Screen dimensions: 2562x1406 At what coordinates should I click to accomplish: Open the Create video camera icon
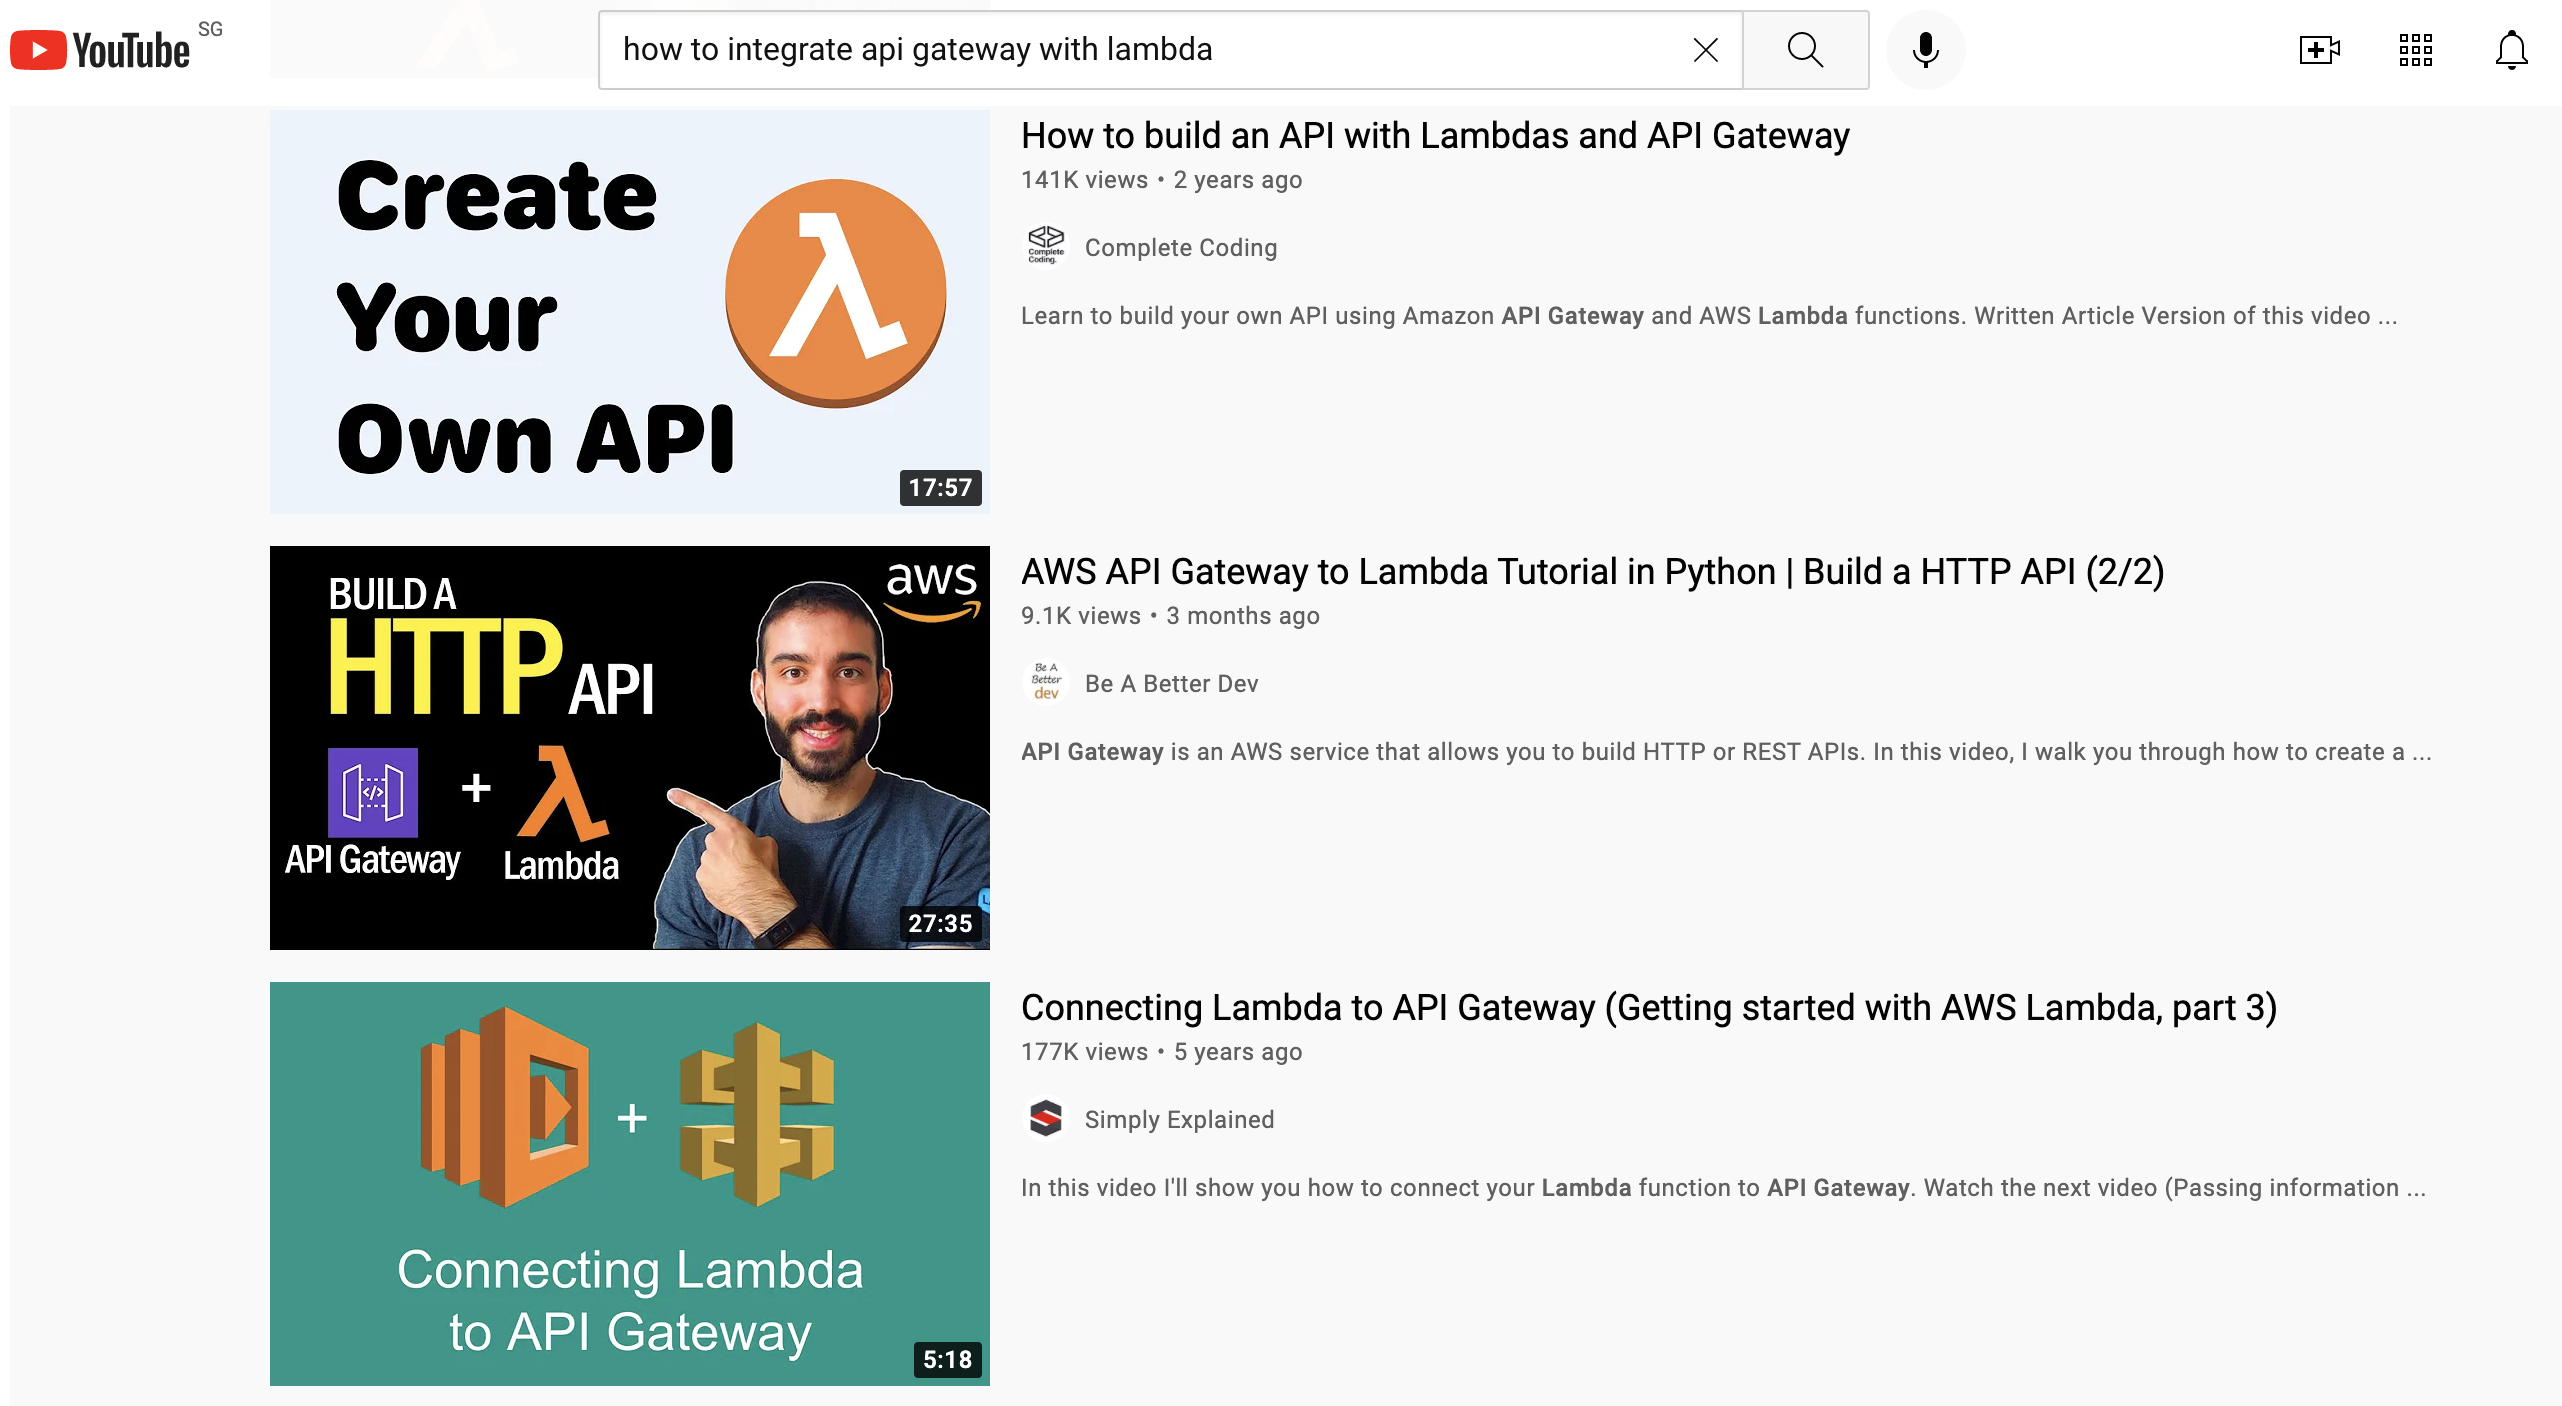click(2319, 50)
